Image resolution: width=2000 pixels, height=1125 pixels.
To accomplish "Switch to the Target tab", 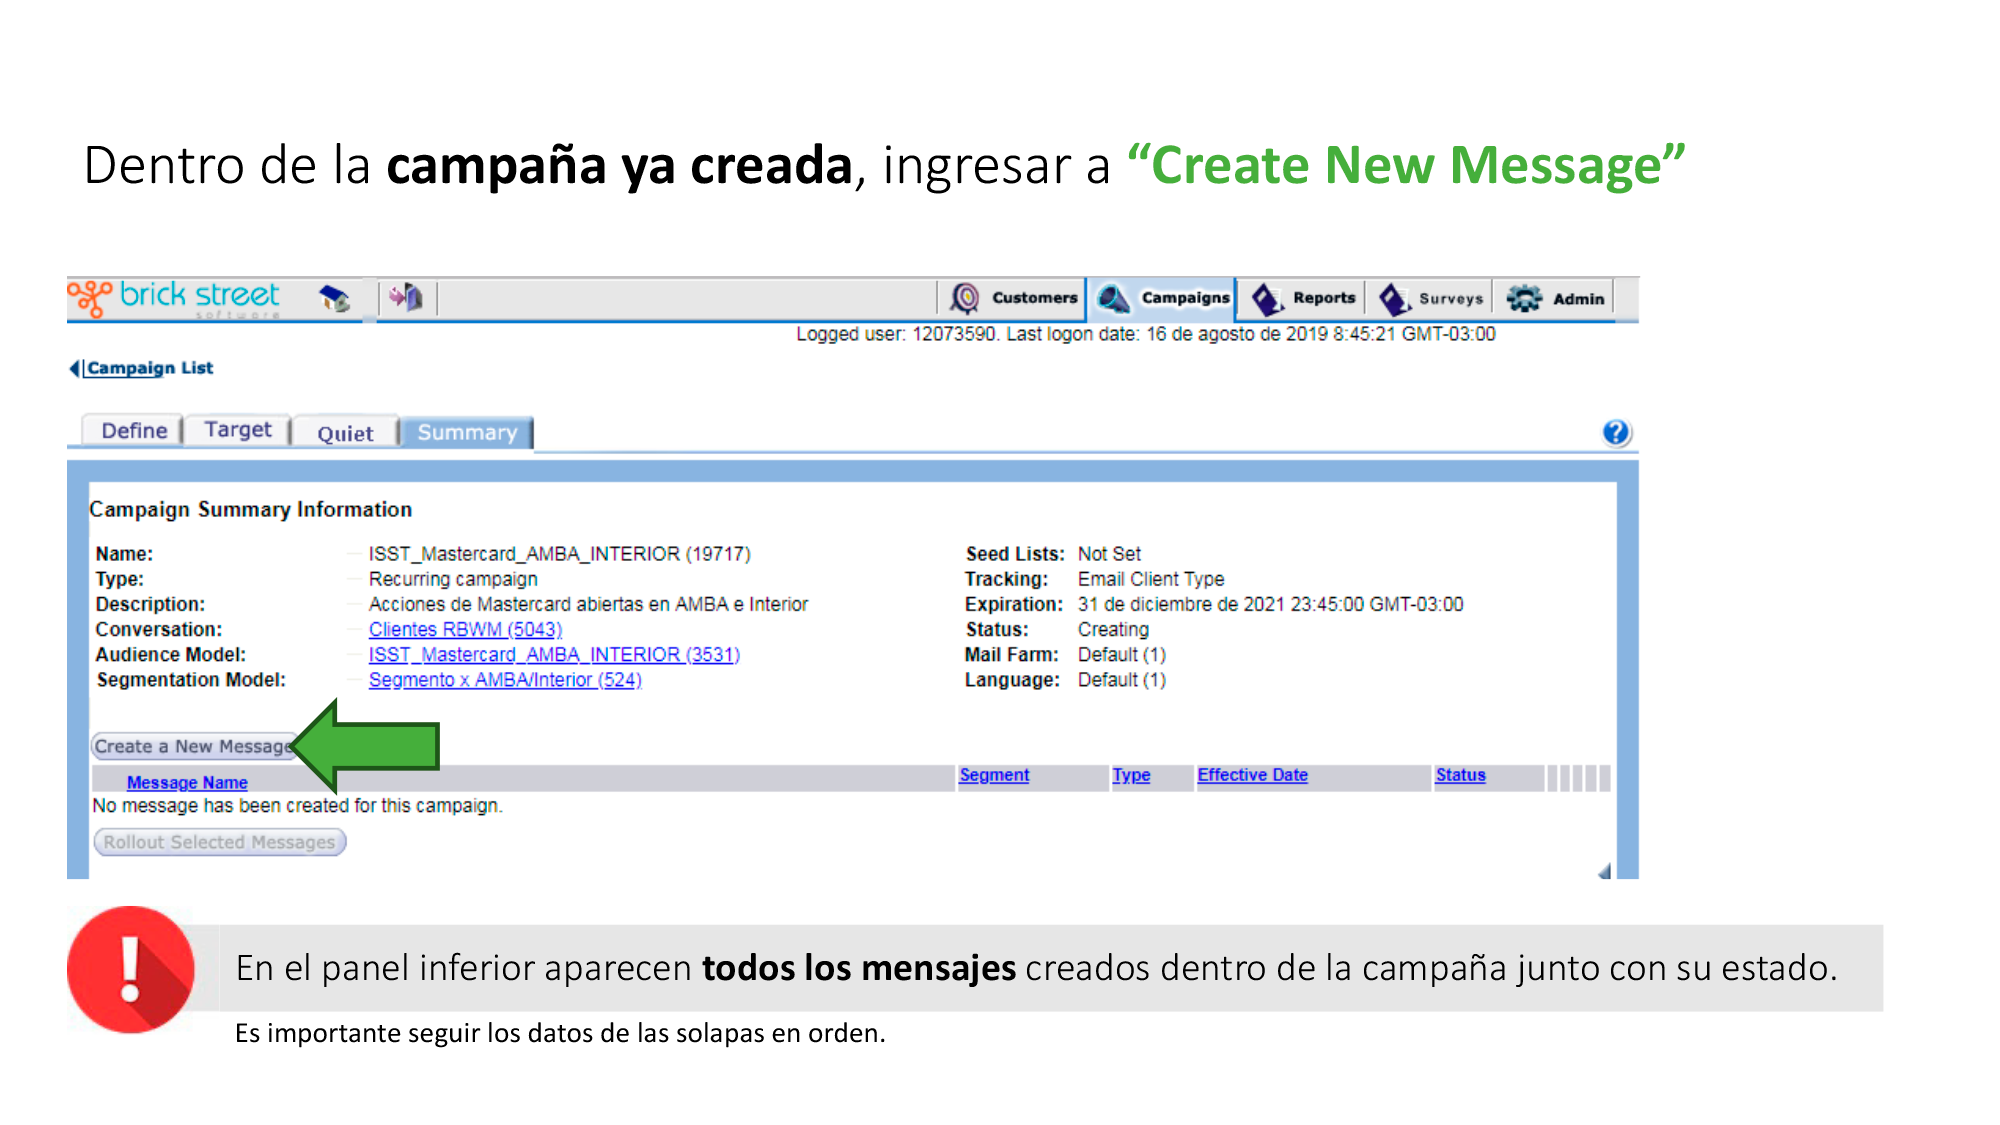I will [x=238, y=430].
